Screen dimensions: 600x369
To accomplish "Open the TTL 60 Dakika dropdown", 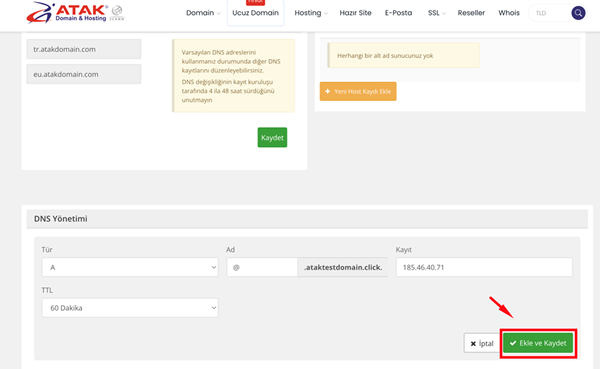I will (x=130, y=308).
